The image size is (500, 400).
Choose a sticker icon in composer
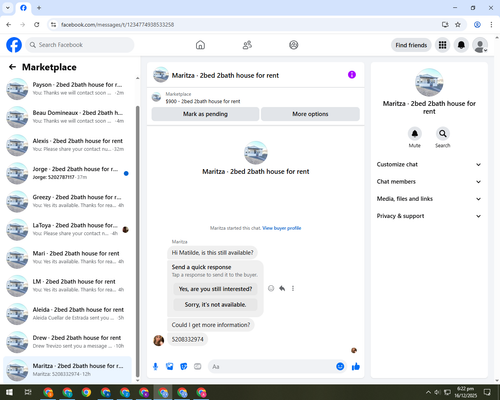click(x=184, y=367)
